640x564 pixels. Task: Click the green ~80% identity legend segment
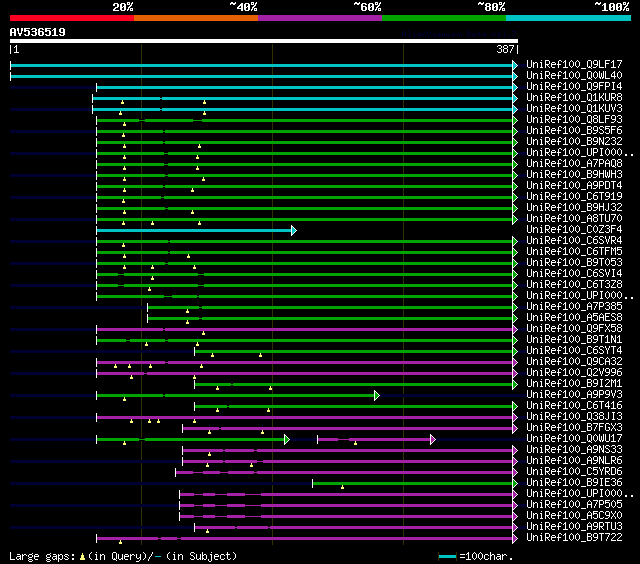tap(444, 18)
